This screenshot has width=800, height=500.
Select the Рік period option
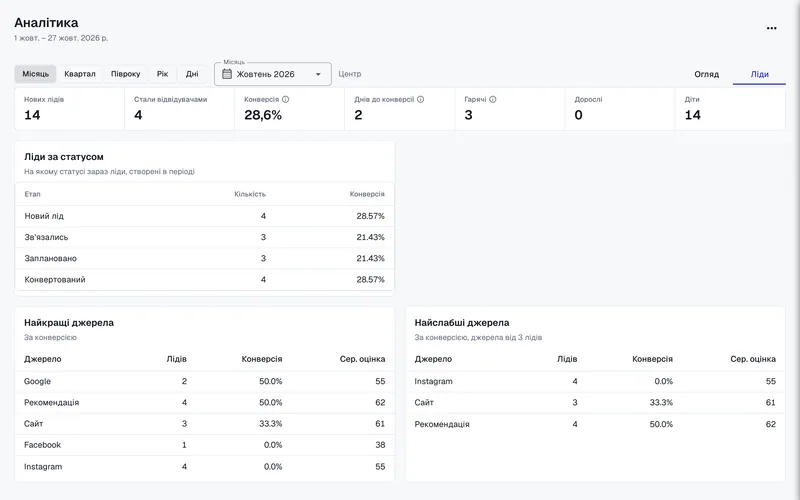point(162,74)
